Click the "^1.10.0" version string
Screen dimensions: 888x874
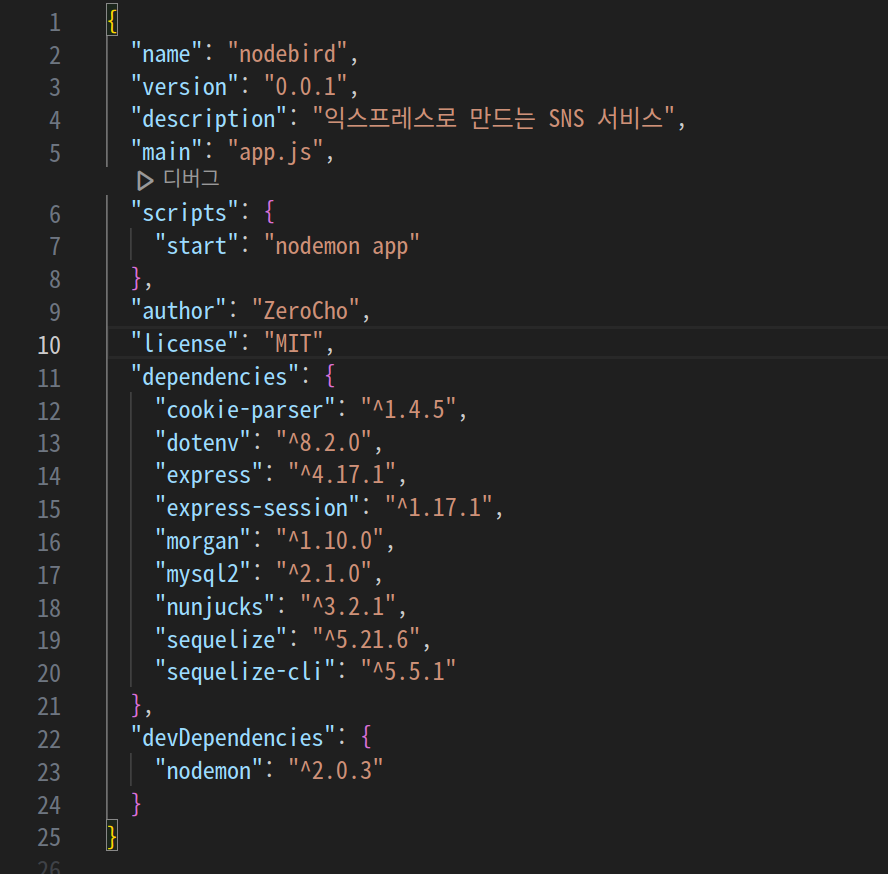[330, 540]
